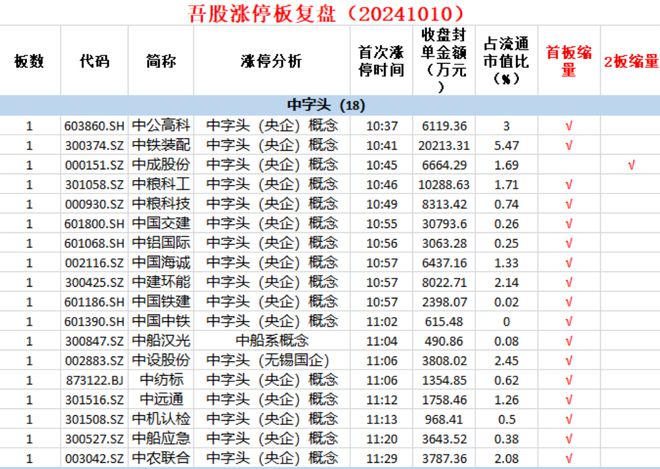Click the 2板缩量 checkmark for 中成股份
This screenshot has width=660, height=469.
pyautogui.click(x=631, y=165)
